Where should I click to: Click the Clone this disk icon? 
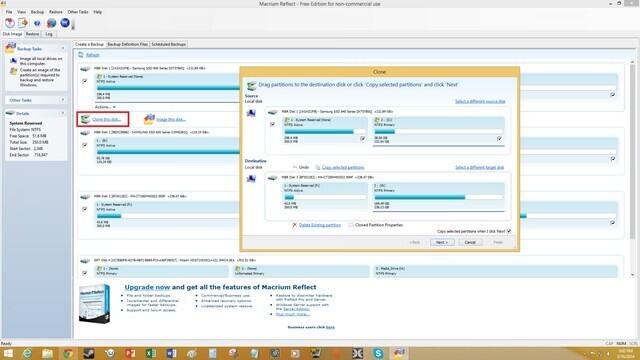tap(85, 119)
